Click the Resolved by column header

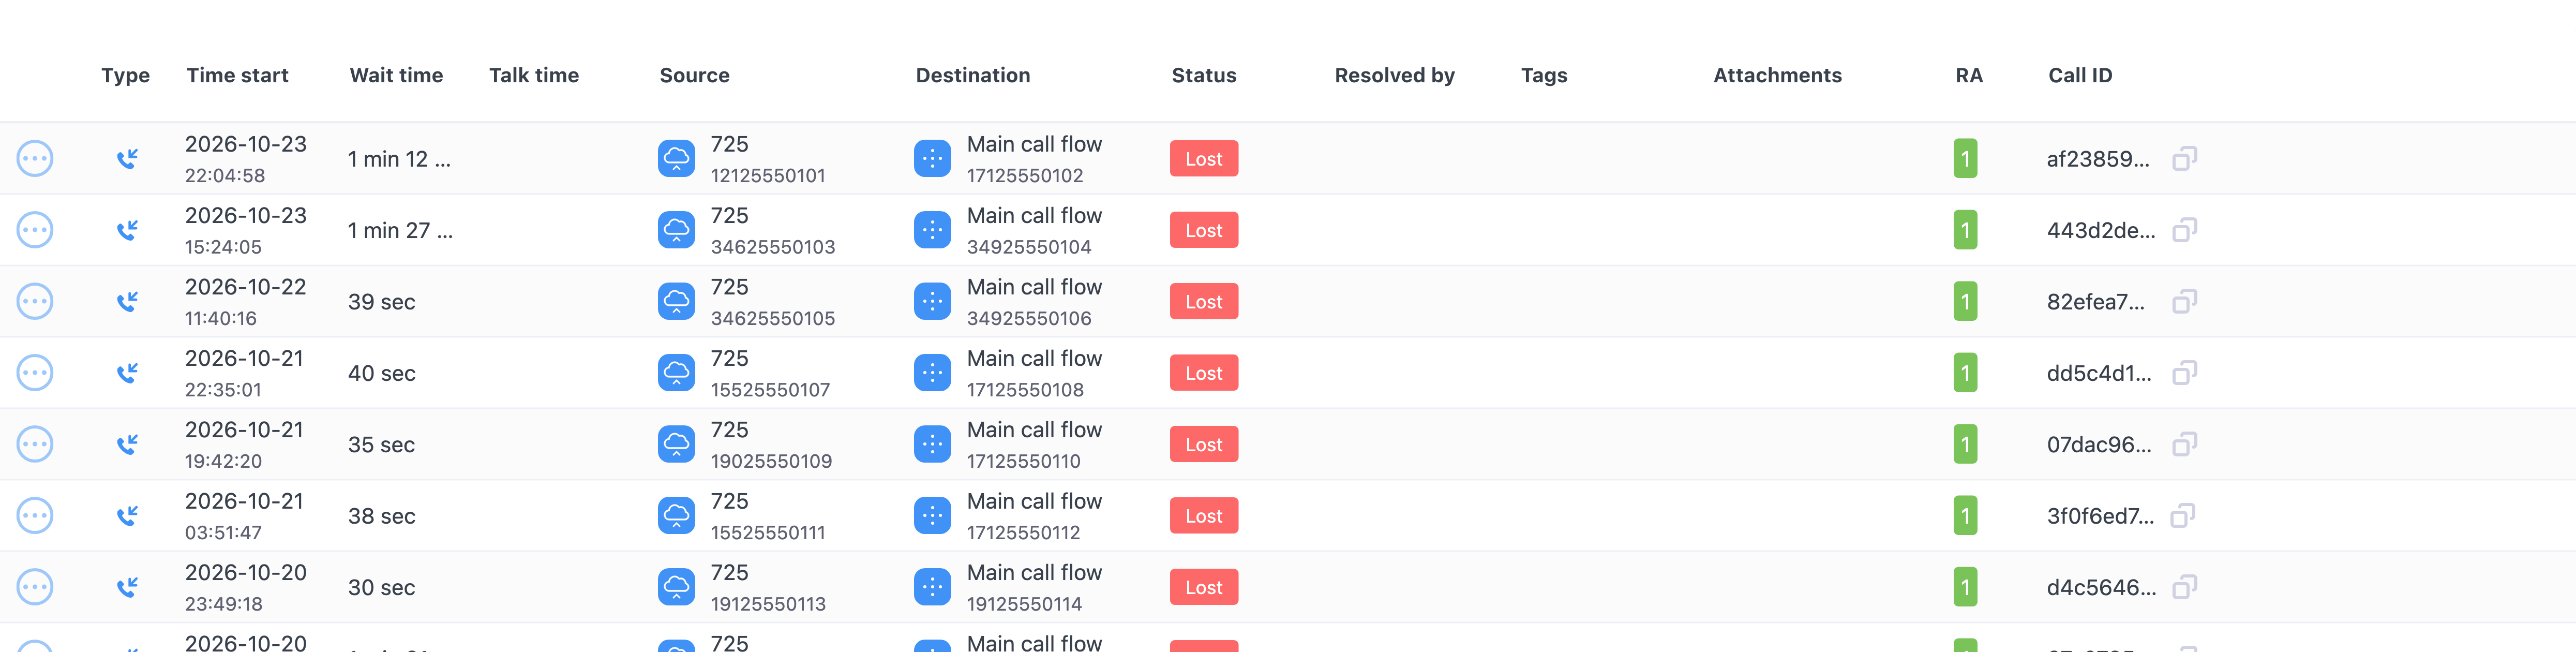click(x=1394, y=75)
